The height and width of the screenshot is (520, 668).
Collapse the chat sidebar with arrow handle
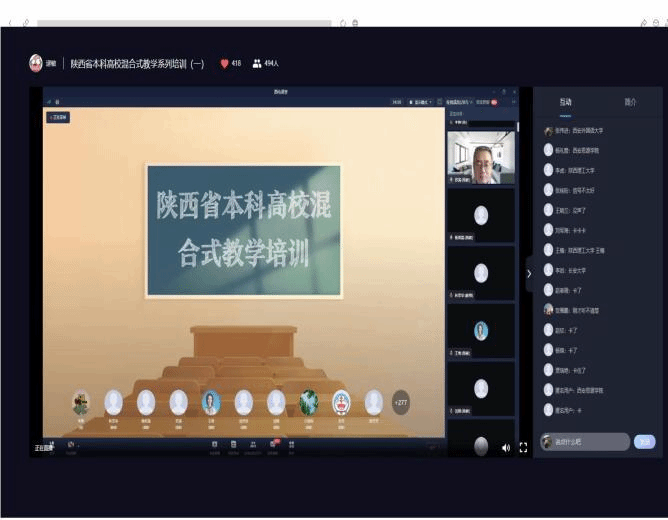point(529,273)
